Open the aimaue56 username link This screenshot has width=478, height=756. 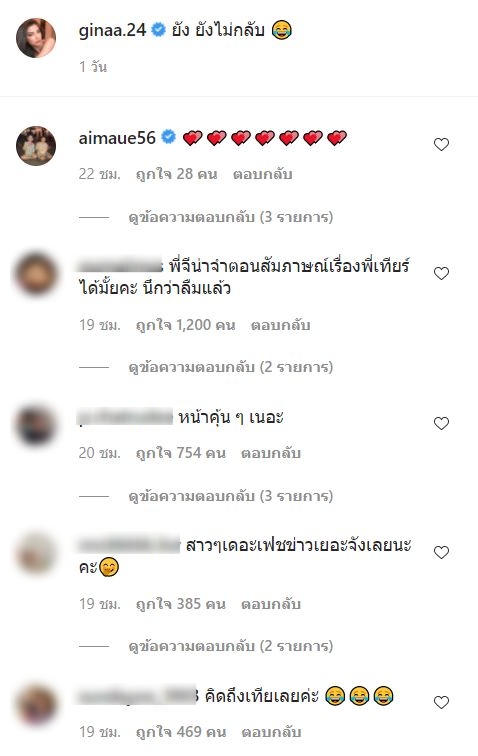[117, 138]
